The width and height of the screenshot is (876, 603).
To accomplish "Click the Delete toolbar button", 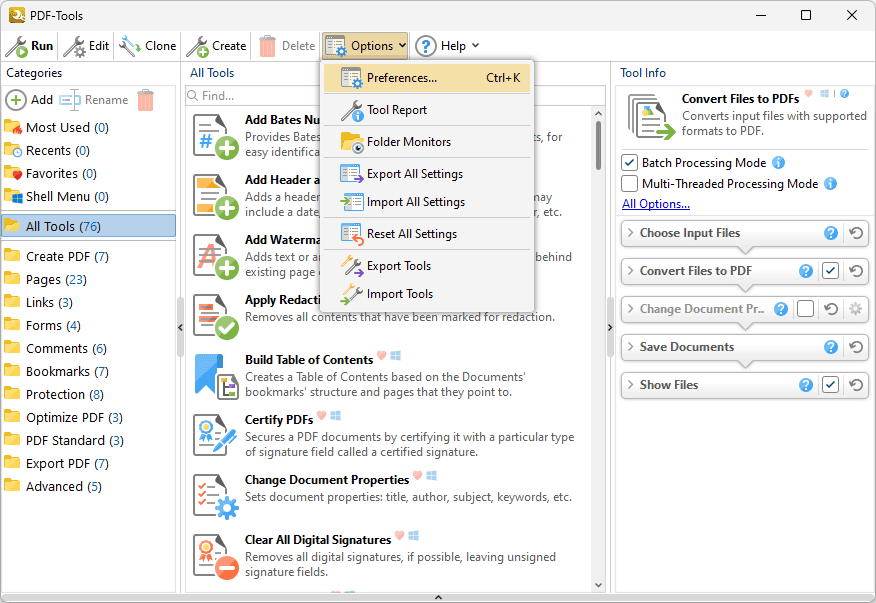I will [287, 46].
